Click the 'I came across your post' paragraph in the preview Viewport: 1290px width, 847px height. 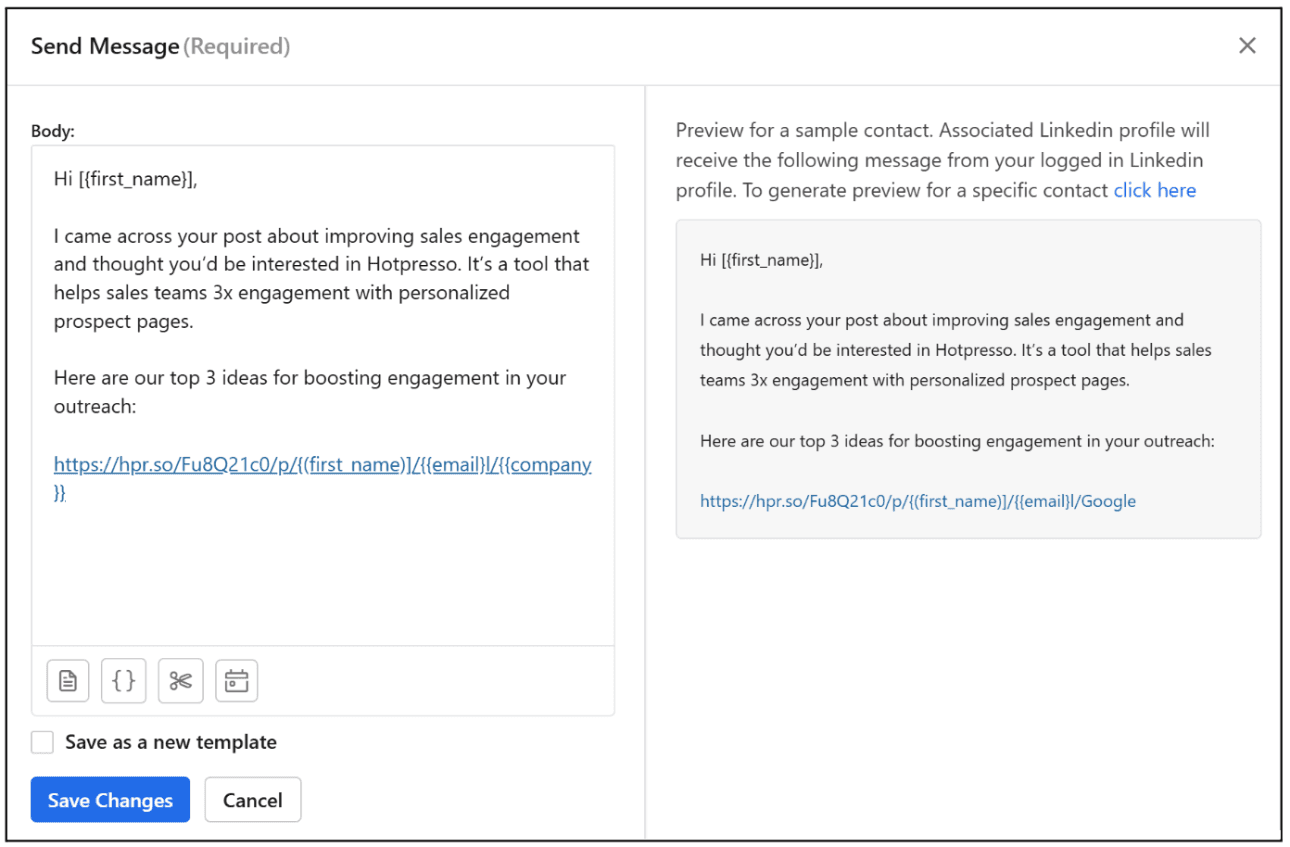pos(956,350)
